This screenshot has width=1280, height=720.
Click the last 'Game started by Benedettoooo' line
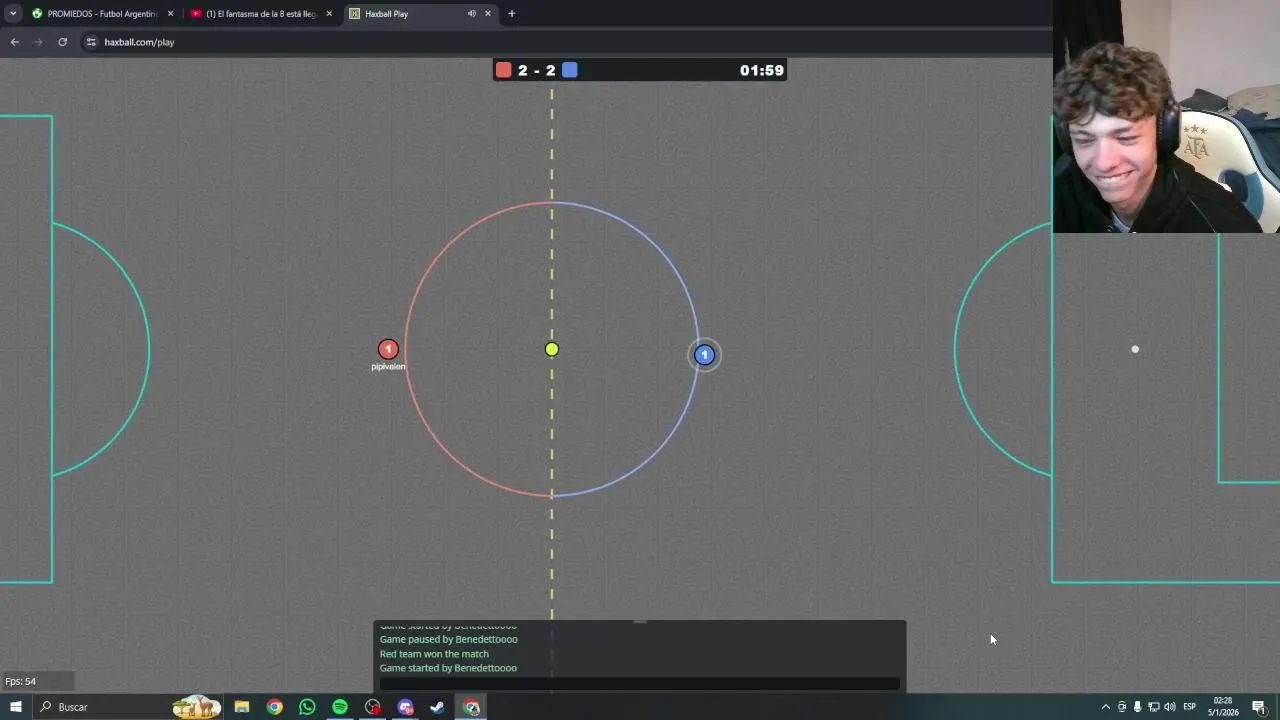[x=448, y=668]
